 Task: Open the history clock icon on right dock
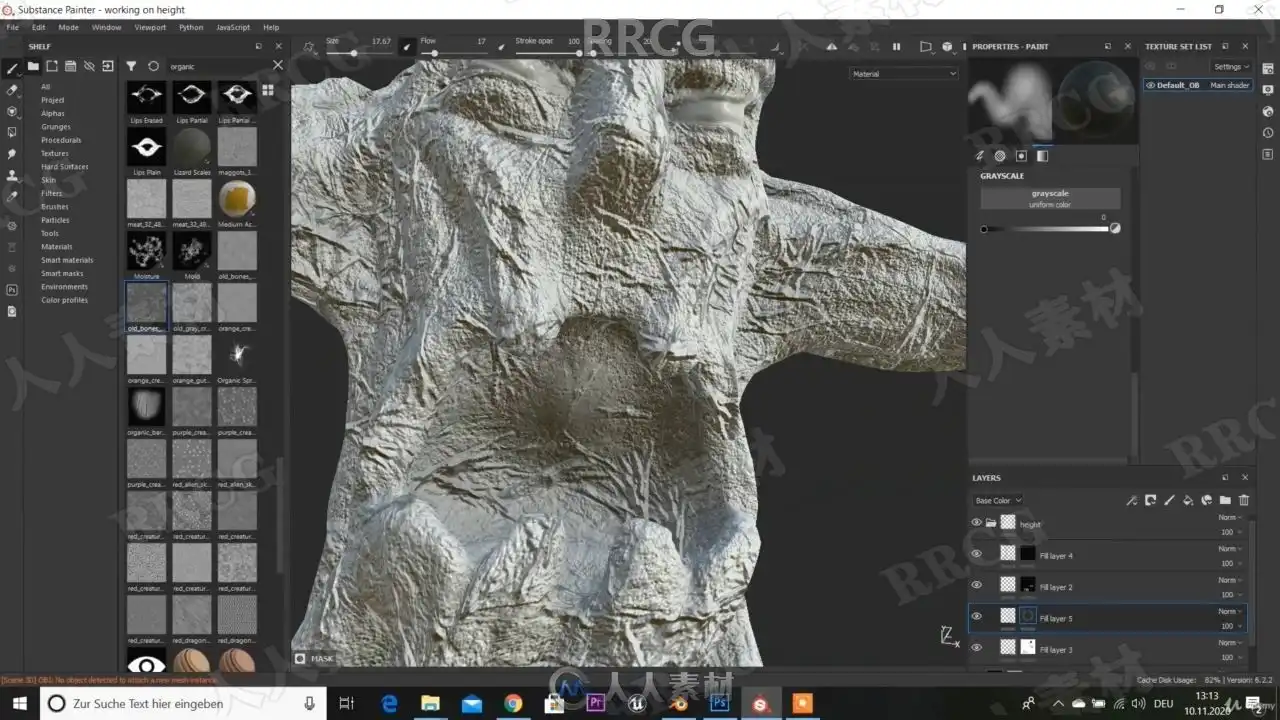coord(1268,132)
